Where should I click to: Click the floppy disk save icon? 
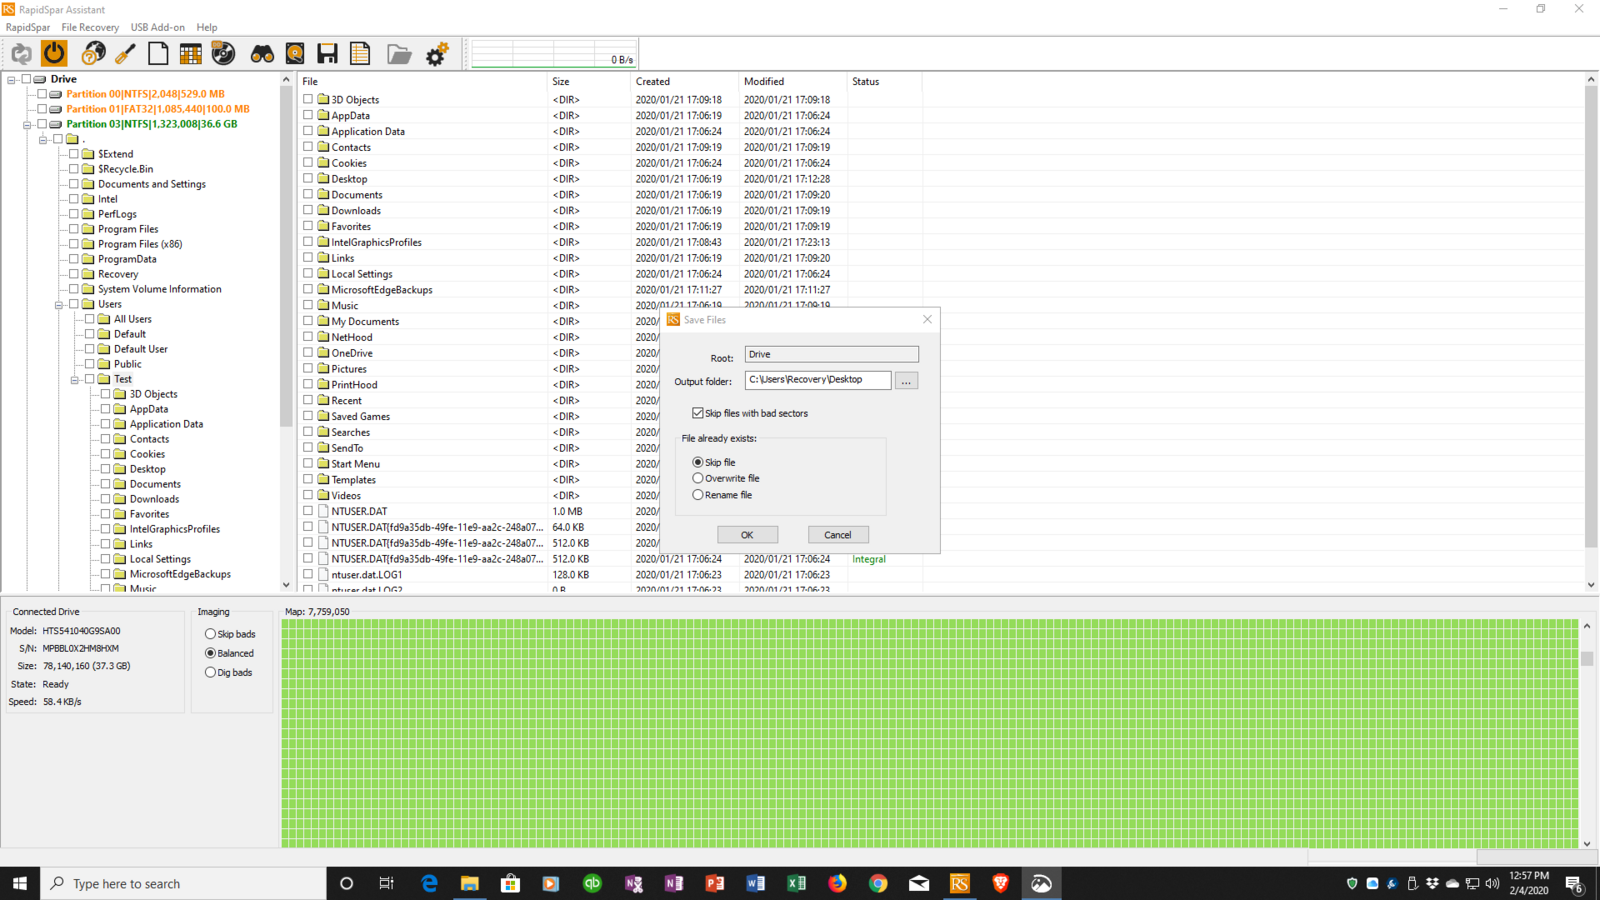point(327,54)
